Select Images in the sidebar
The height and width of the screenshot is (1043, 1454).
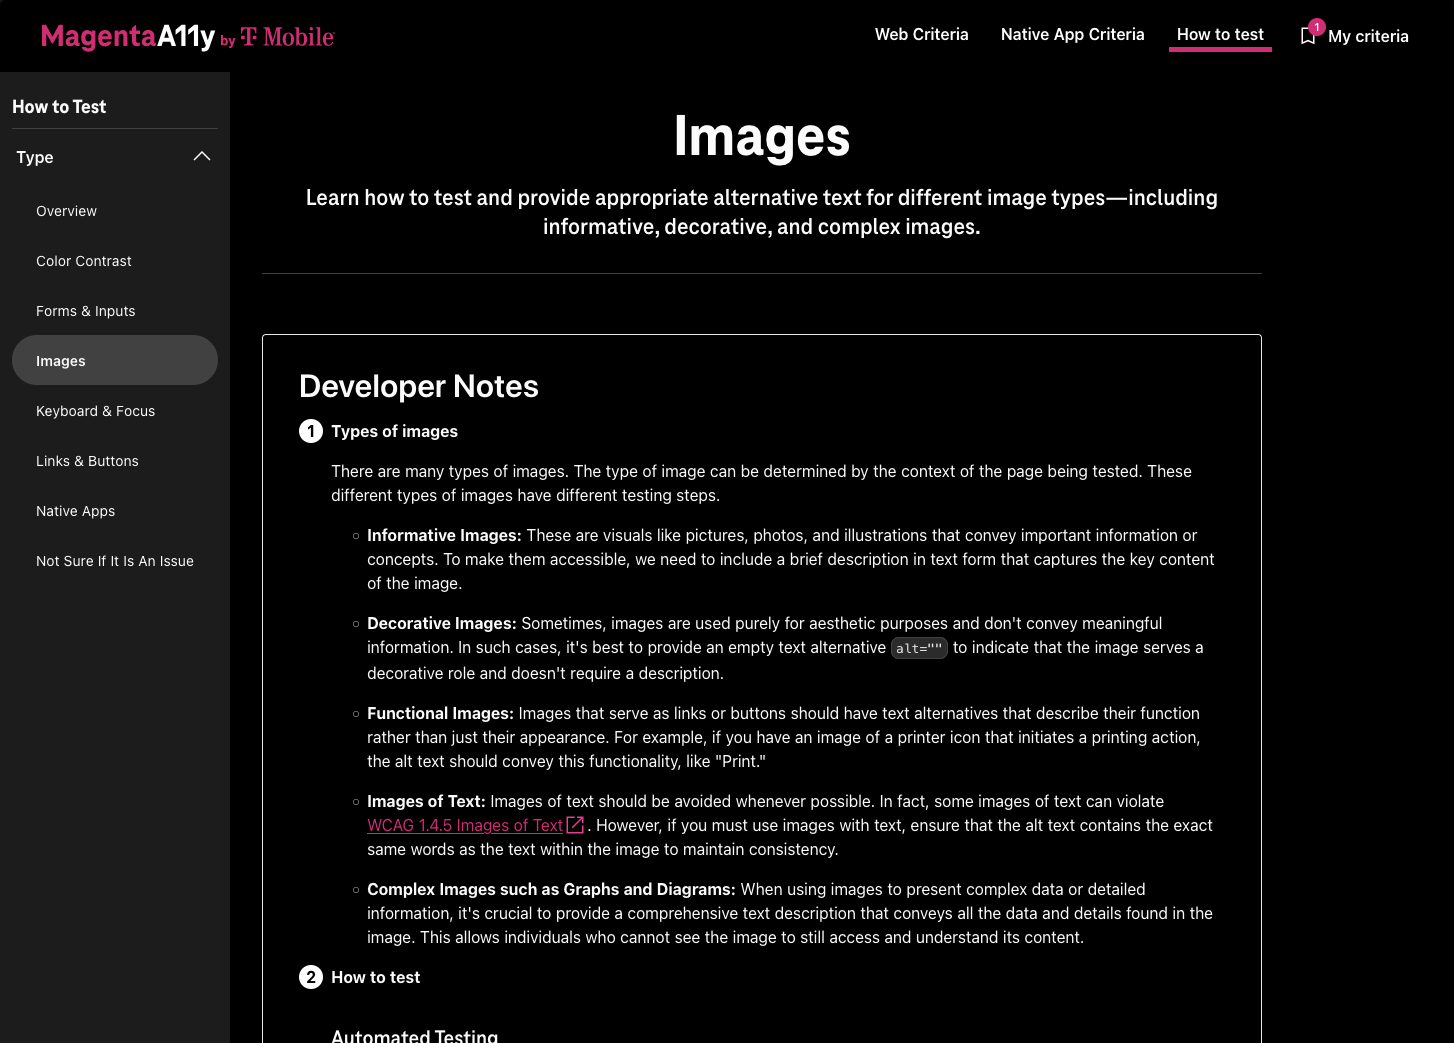coord(115,360)
